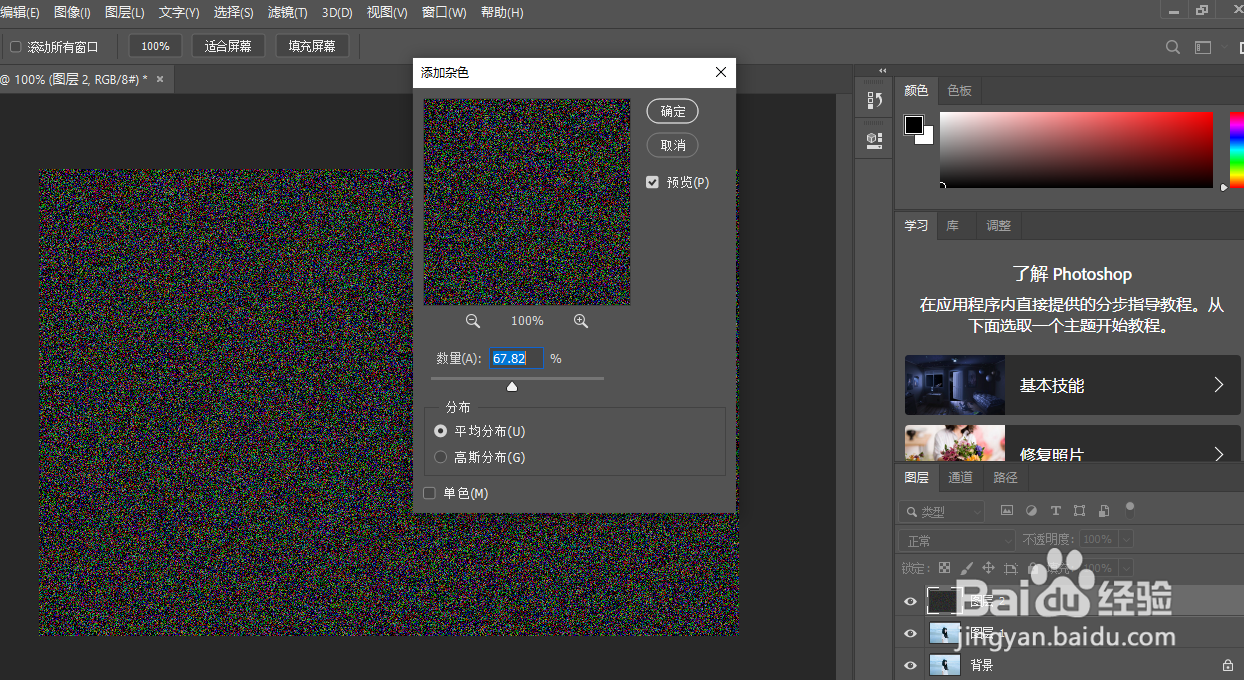The image size is (1244, 680).
Task: Click the background white color swatch
Action: click(x=927, y=137)
